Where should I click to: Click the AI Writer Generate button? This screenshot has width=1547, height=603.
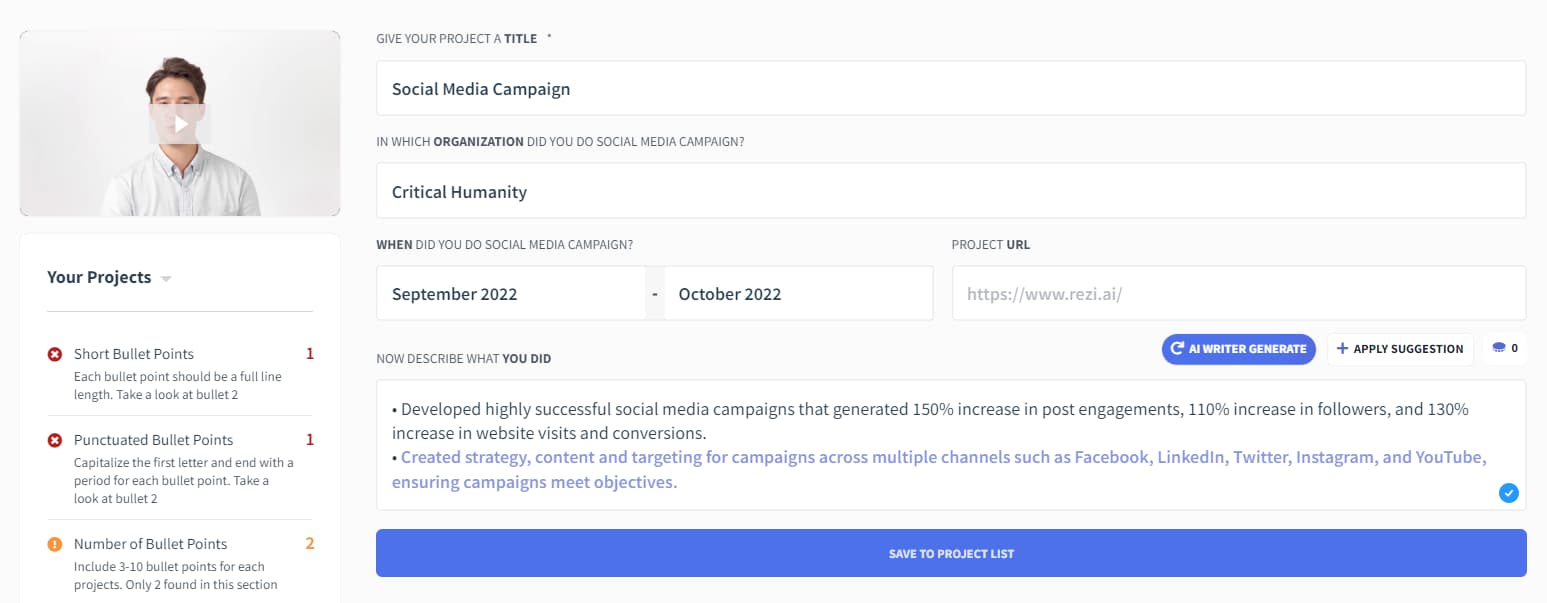click(x=1238, y=349)
